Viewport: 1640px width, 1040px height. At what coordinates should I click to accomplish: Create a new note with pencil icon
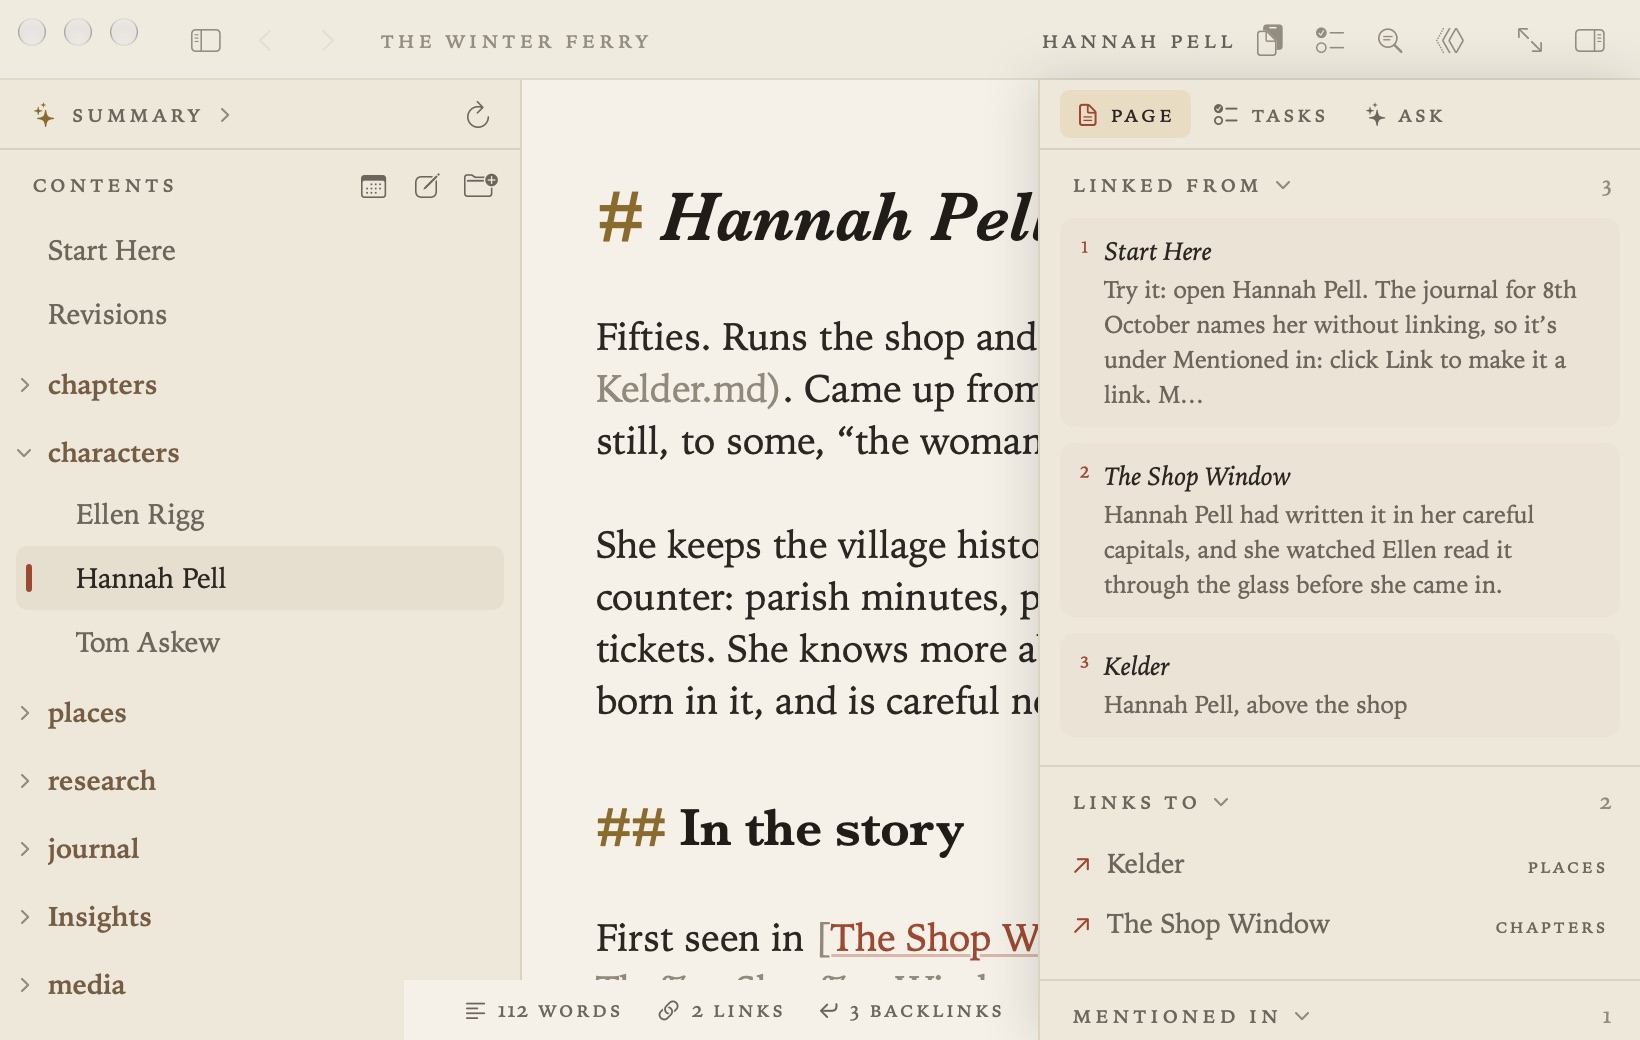[427, 186]
